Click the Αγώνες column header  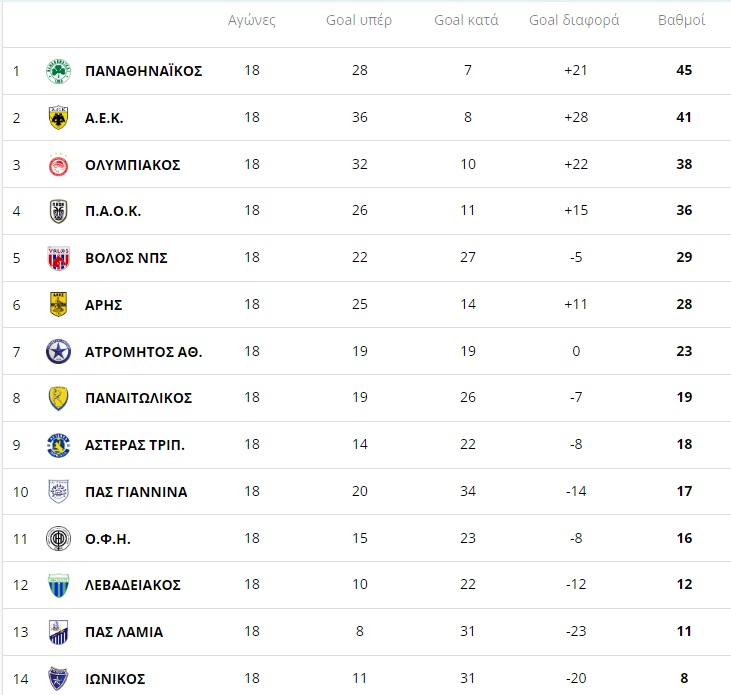252,21
